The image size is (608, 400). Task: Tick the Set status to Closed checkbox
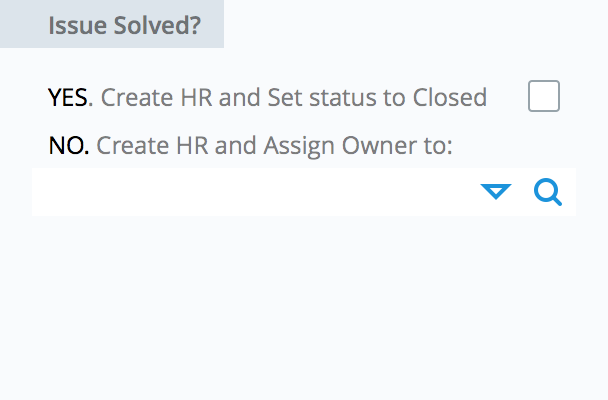(544, 96)
